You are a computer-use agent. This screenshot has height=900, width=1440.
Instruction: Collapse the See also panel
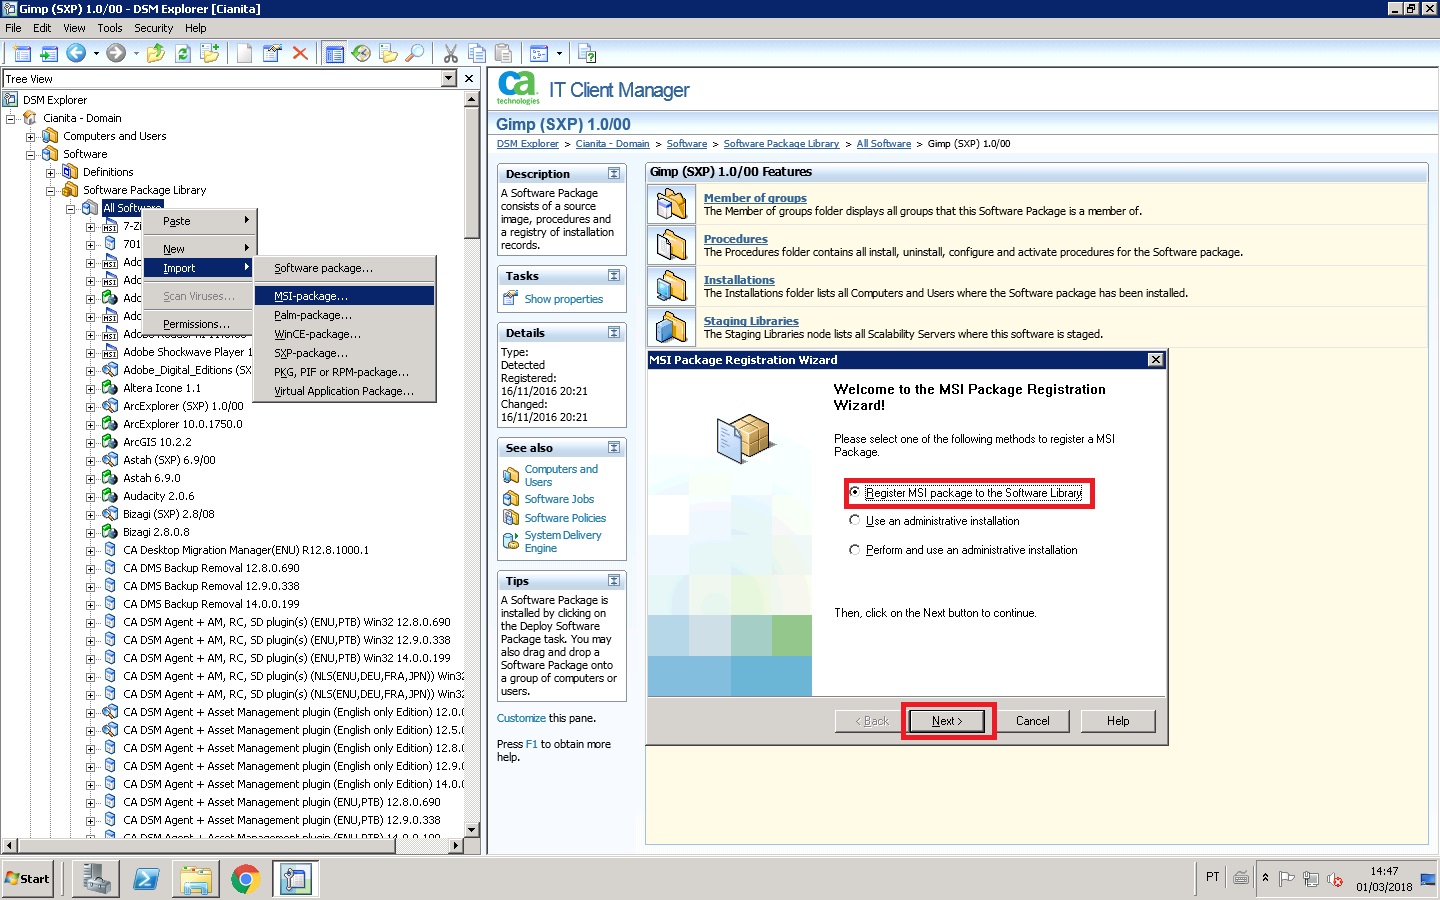(614, 448)
